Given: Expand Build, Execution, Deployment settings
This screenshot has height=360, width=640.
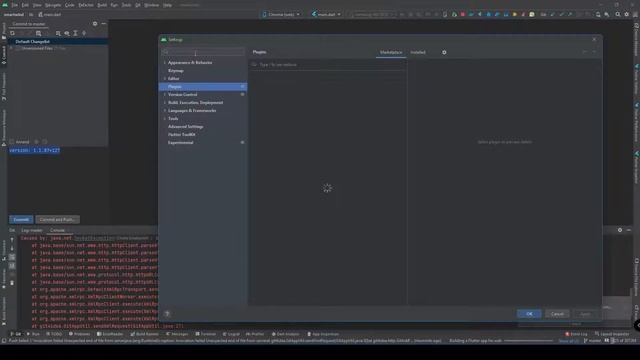Looking at the screenshot, I should pyautogui.click(x=165, y=102).
